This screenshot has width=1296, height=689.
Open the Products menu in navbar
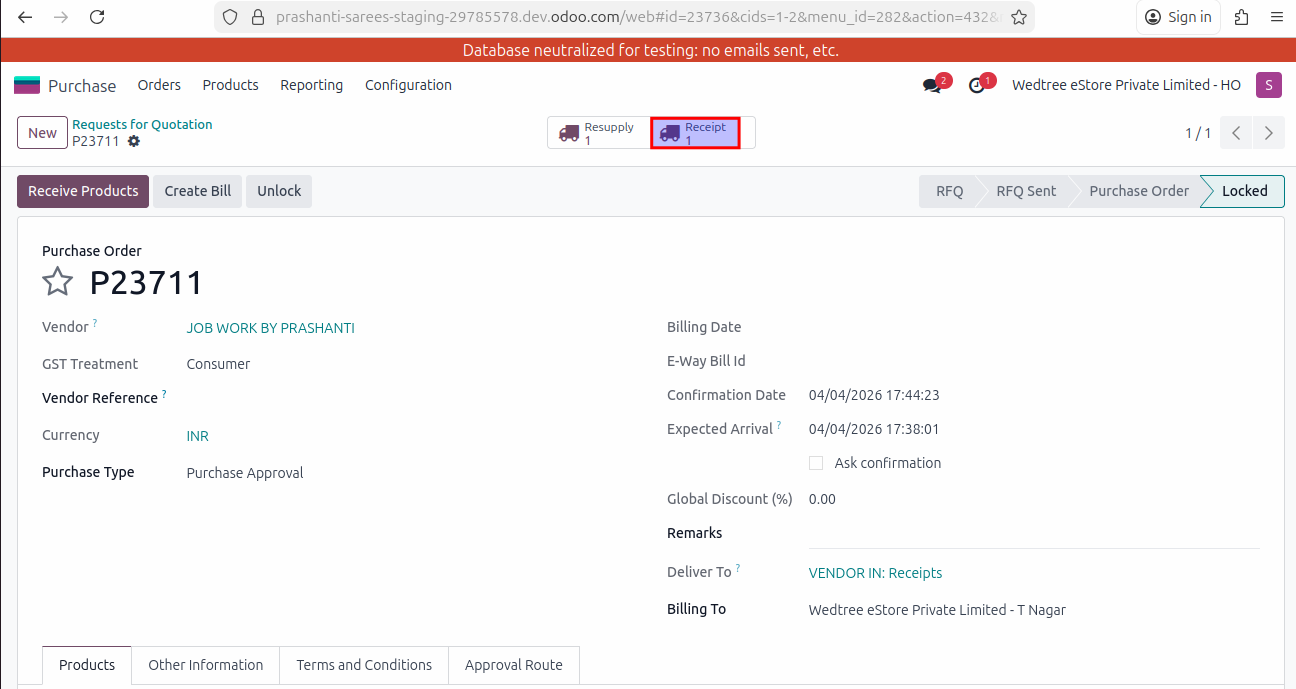tap(230, 85)
